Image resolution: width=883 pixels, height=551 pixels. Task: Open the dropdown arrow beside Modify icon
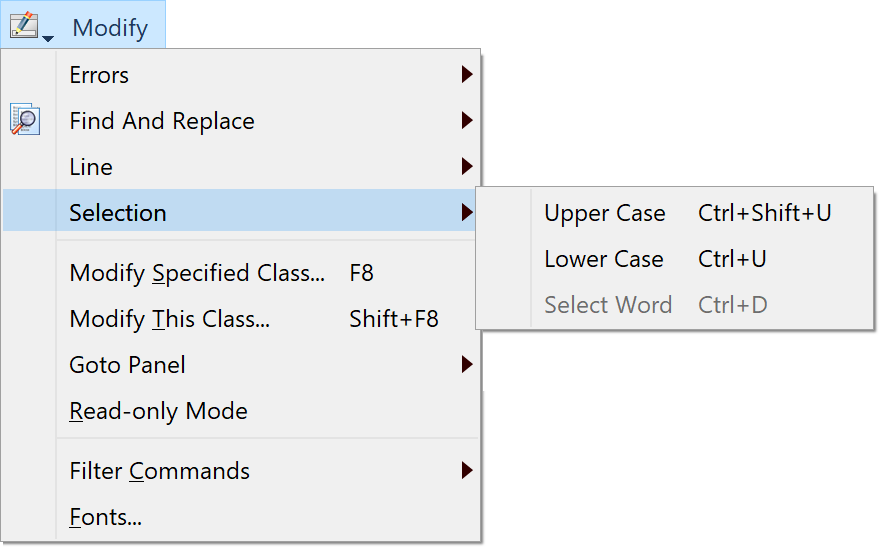coord(48,38)
